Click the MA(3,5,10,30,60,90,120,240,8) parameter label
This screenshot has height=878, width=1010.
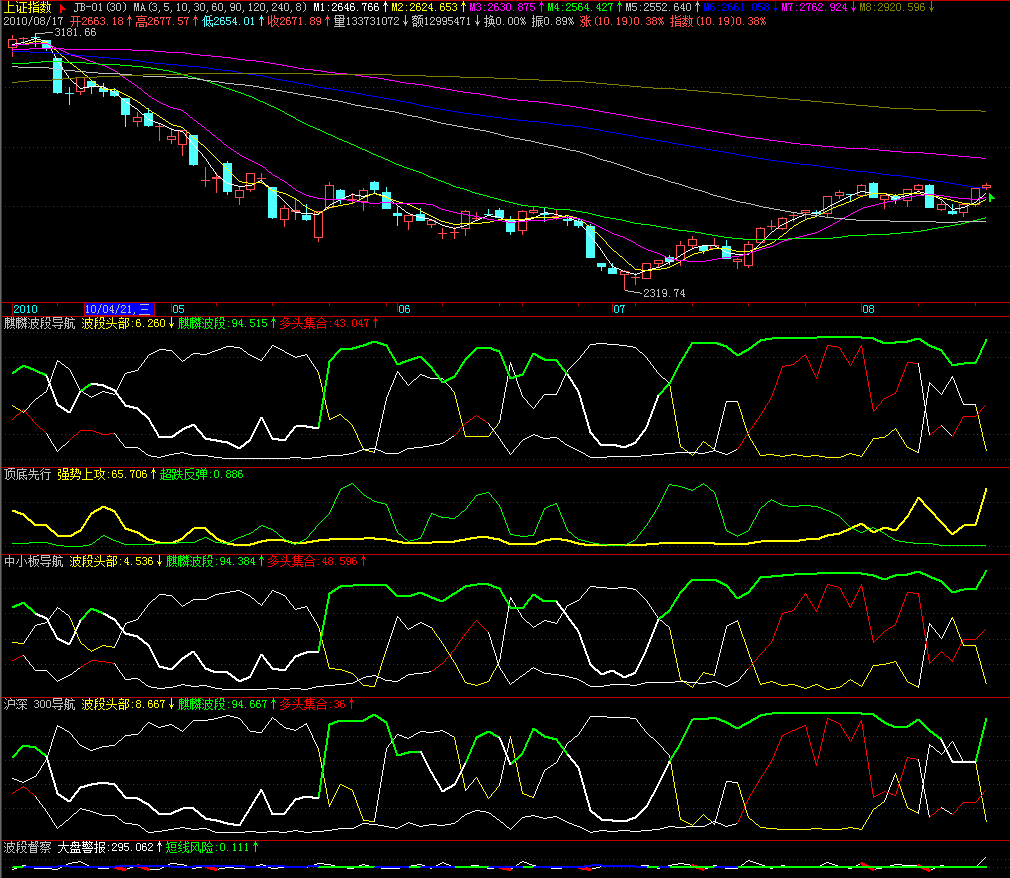coord(221,7)
